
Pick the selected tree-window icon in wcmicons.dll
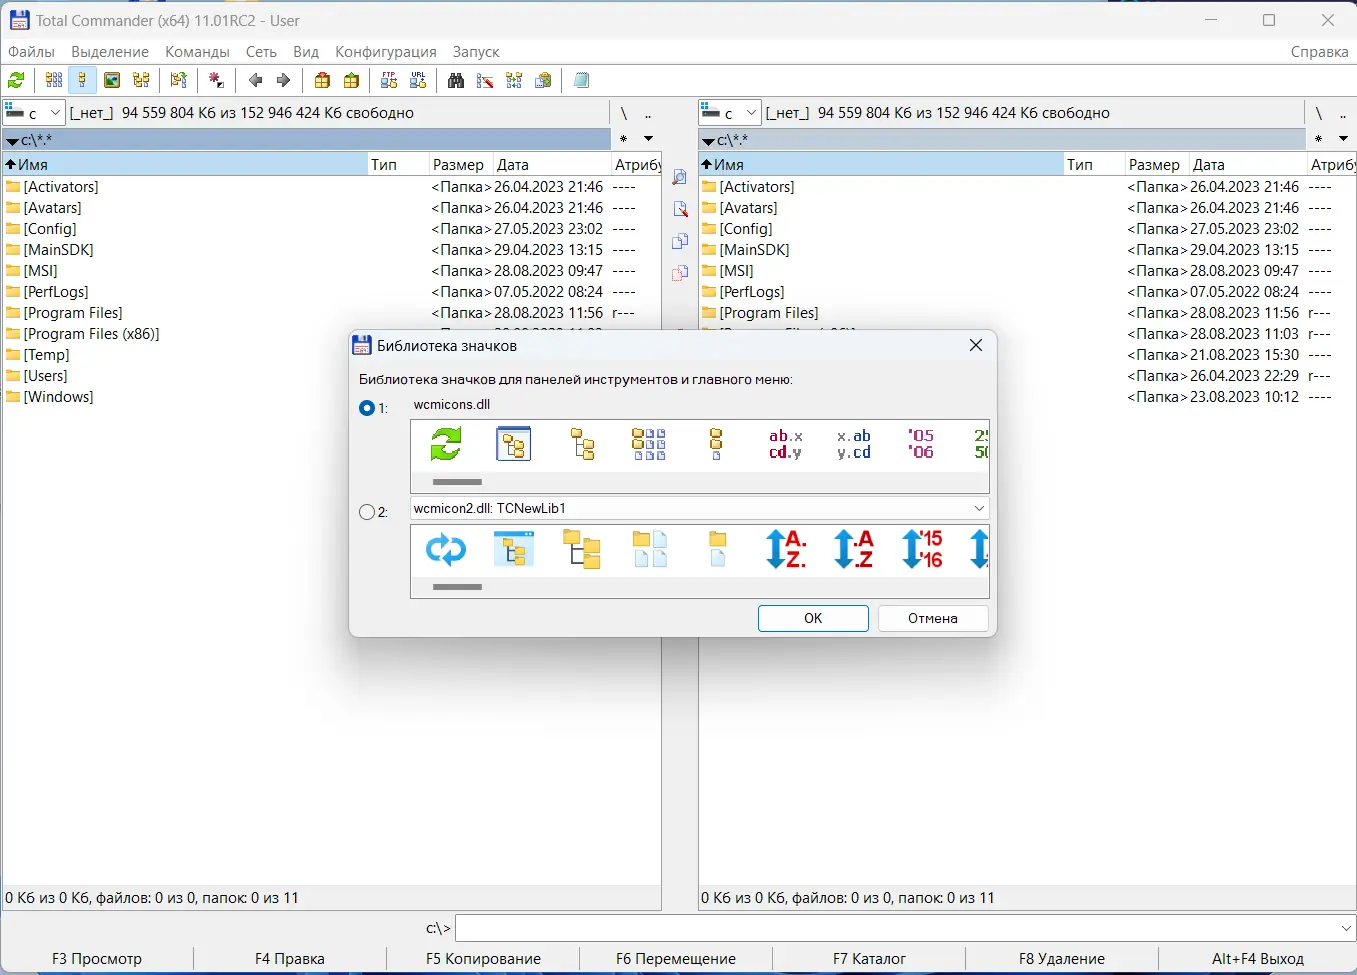tap(514, 444)
